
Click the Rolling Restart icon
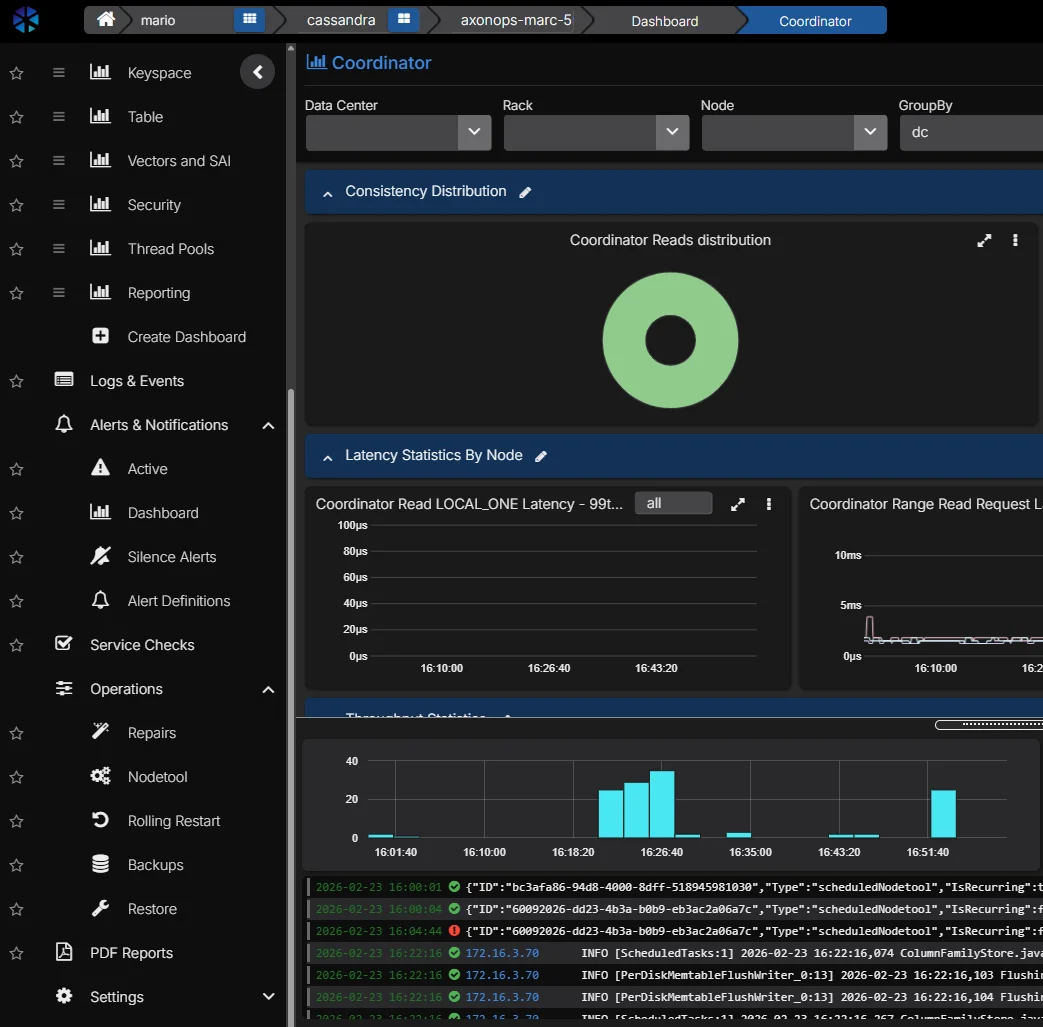click(x=100, y=820)
